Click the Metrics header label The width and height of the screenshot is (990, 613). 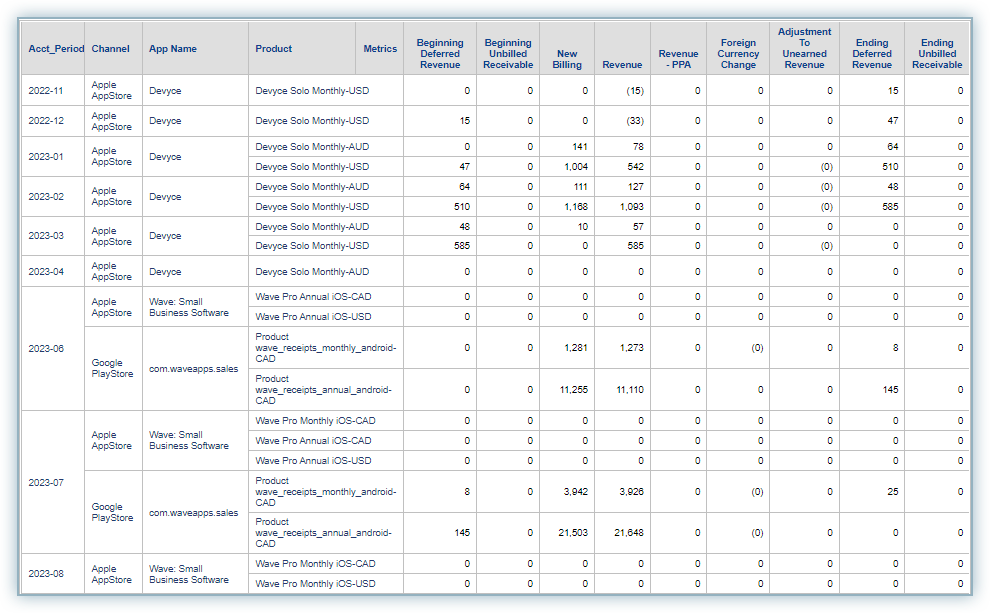click(380, 49)
